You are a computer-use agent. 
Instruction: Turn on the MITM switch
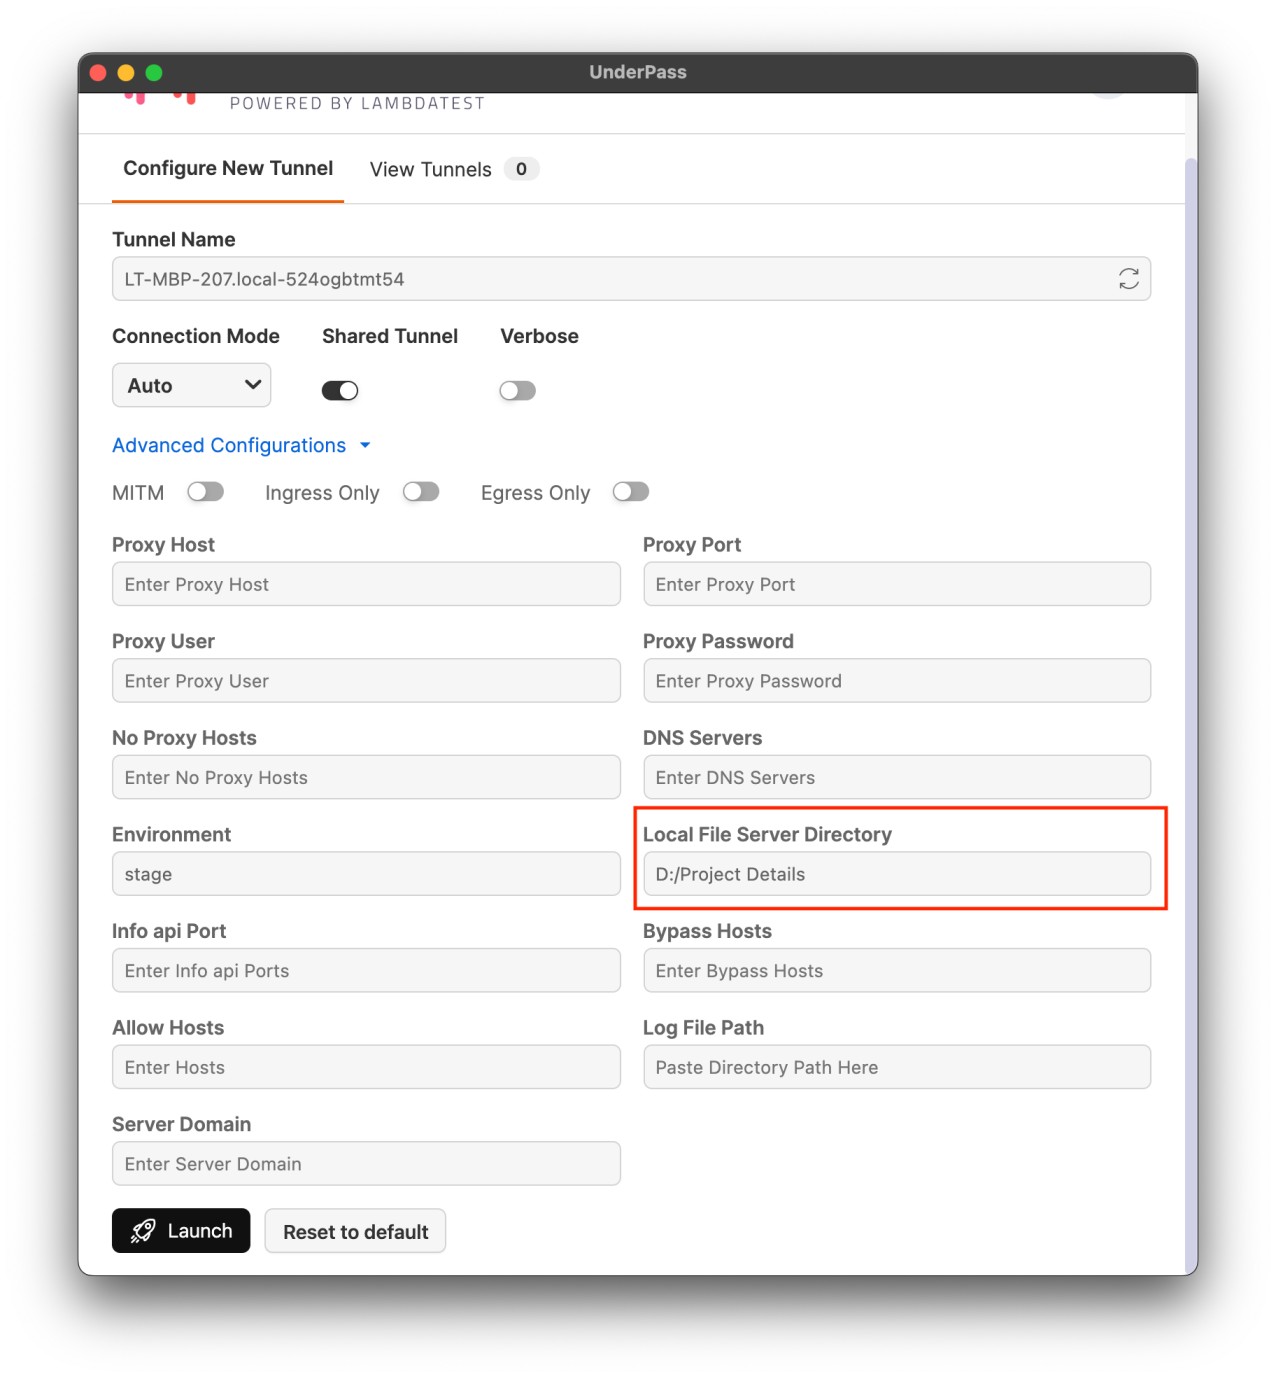click(206, 492)
